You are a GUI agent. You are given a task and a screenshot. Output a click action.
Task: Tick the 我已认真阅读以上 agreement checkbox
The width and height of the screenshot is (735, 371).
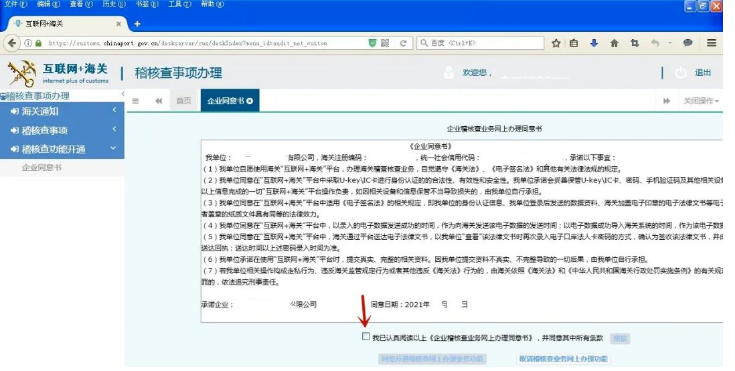(366, 336)
